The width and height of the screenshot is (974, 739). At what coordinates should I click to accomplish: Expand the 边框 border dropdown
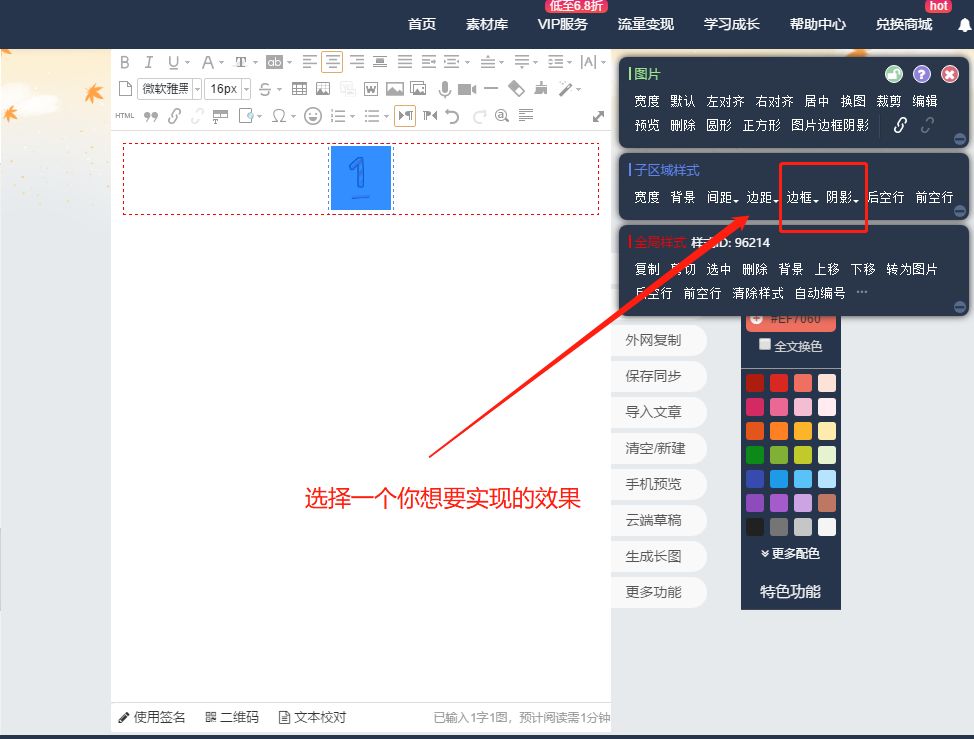click(802, 198)
